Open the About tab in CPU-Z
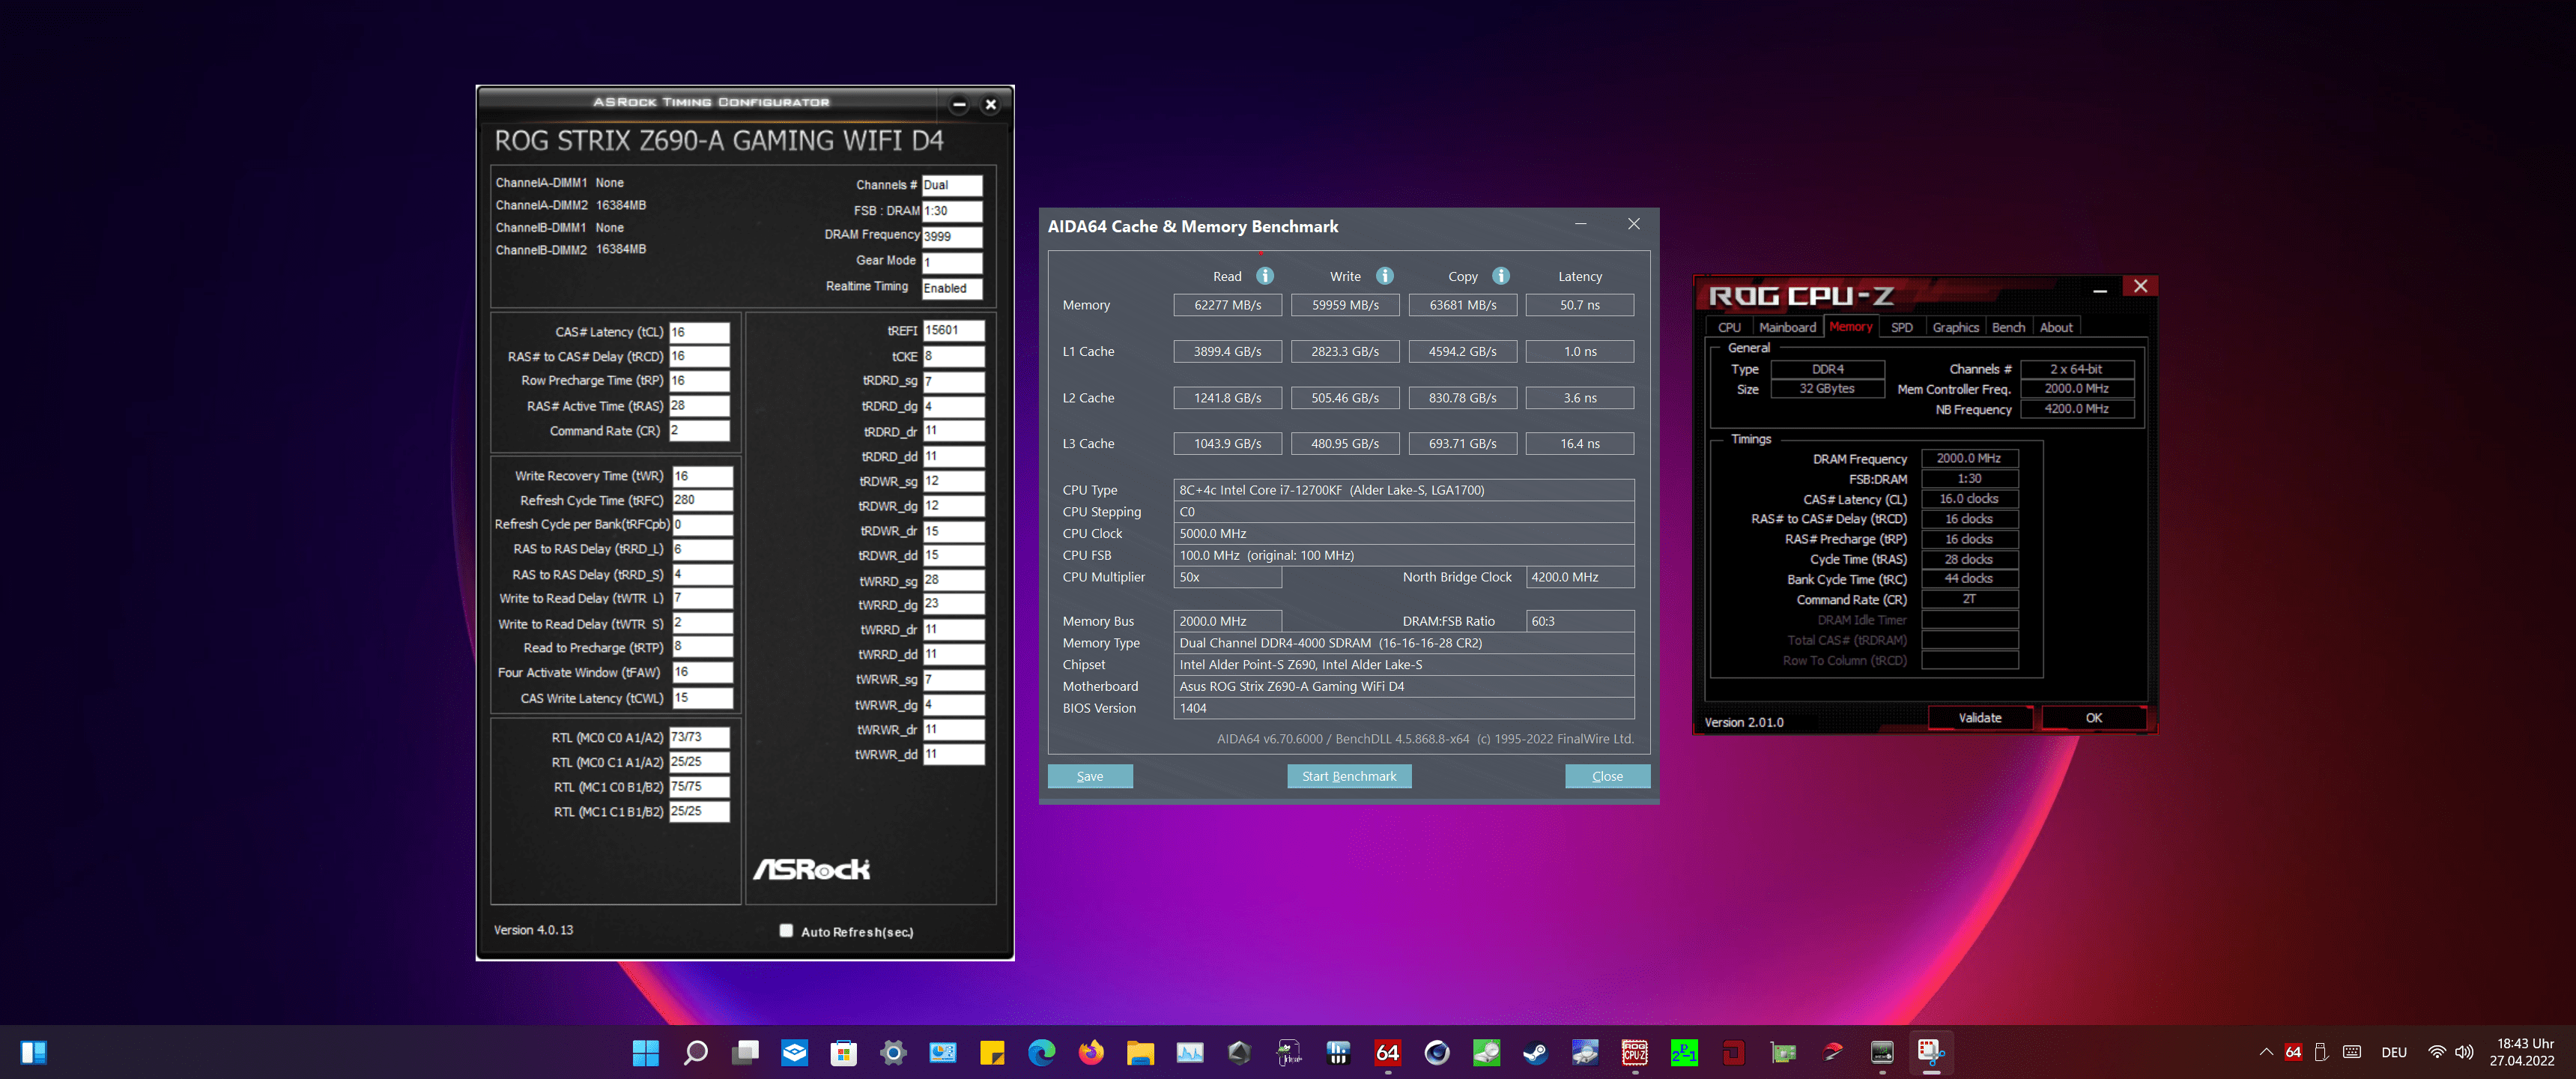 2056,327
